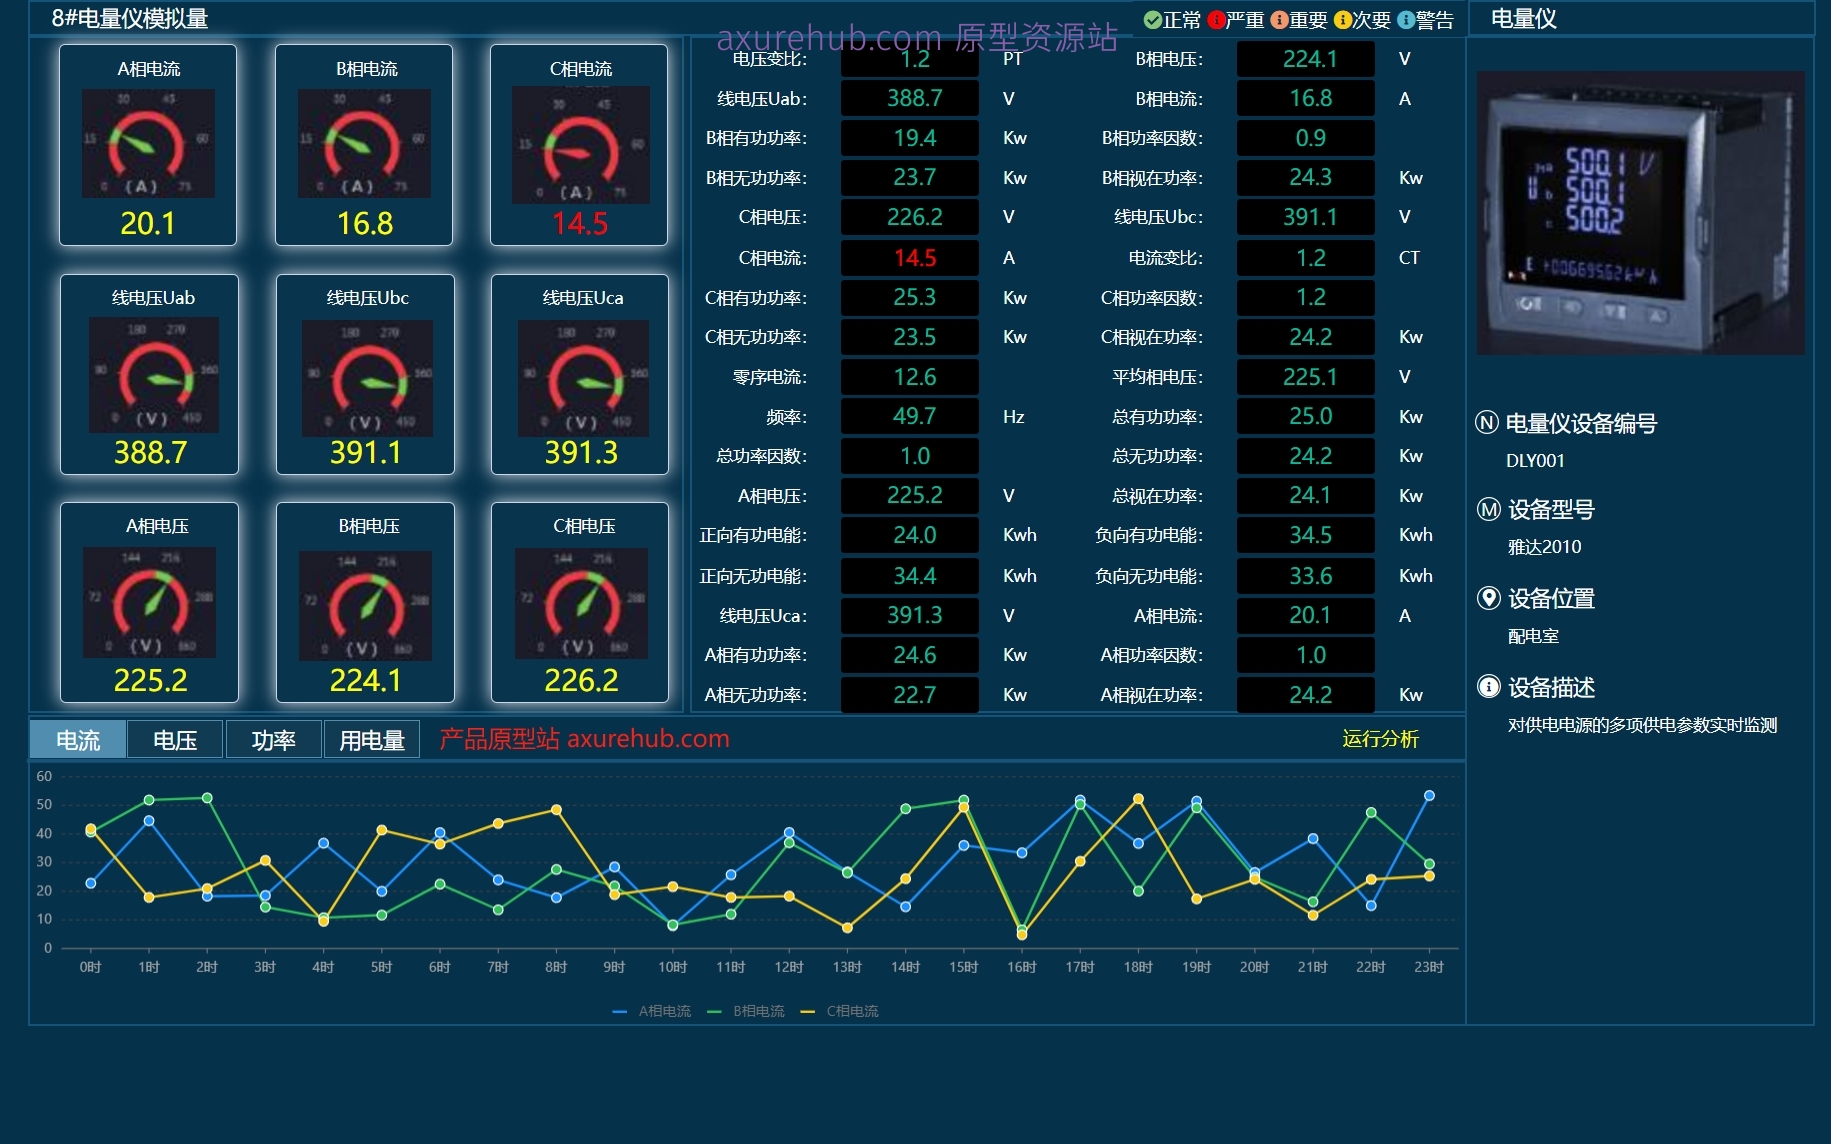The height and width of the screenshot is (1144, 1831).
Task: Open the 用电量 tab
Action: (372, 740)
